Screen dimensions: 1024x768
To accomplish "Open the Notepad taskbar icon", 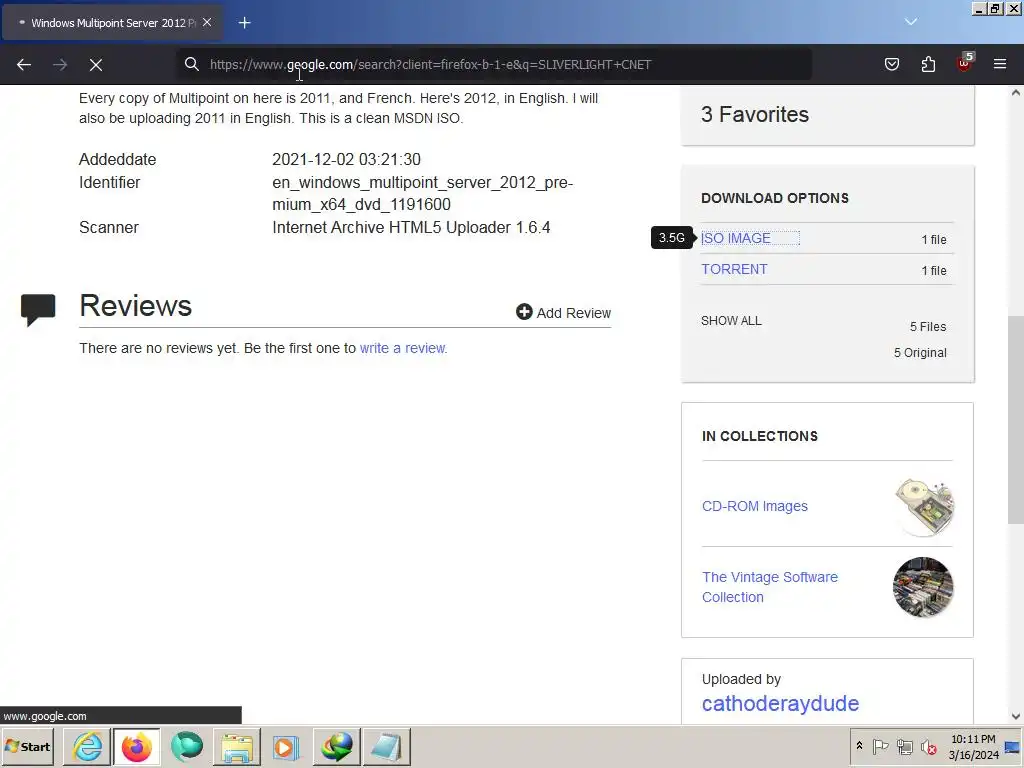I will [x=386, y=746].
